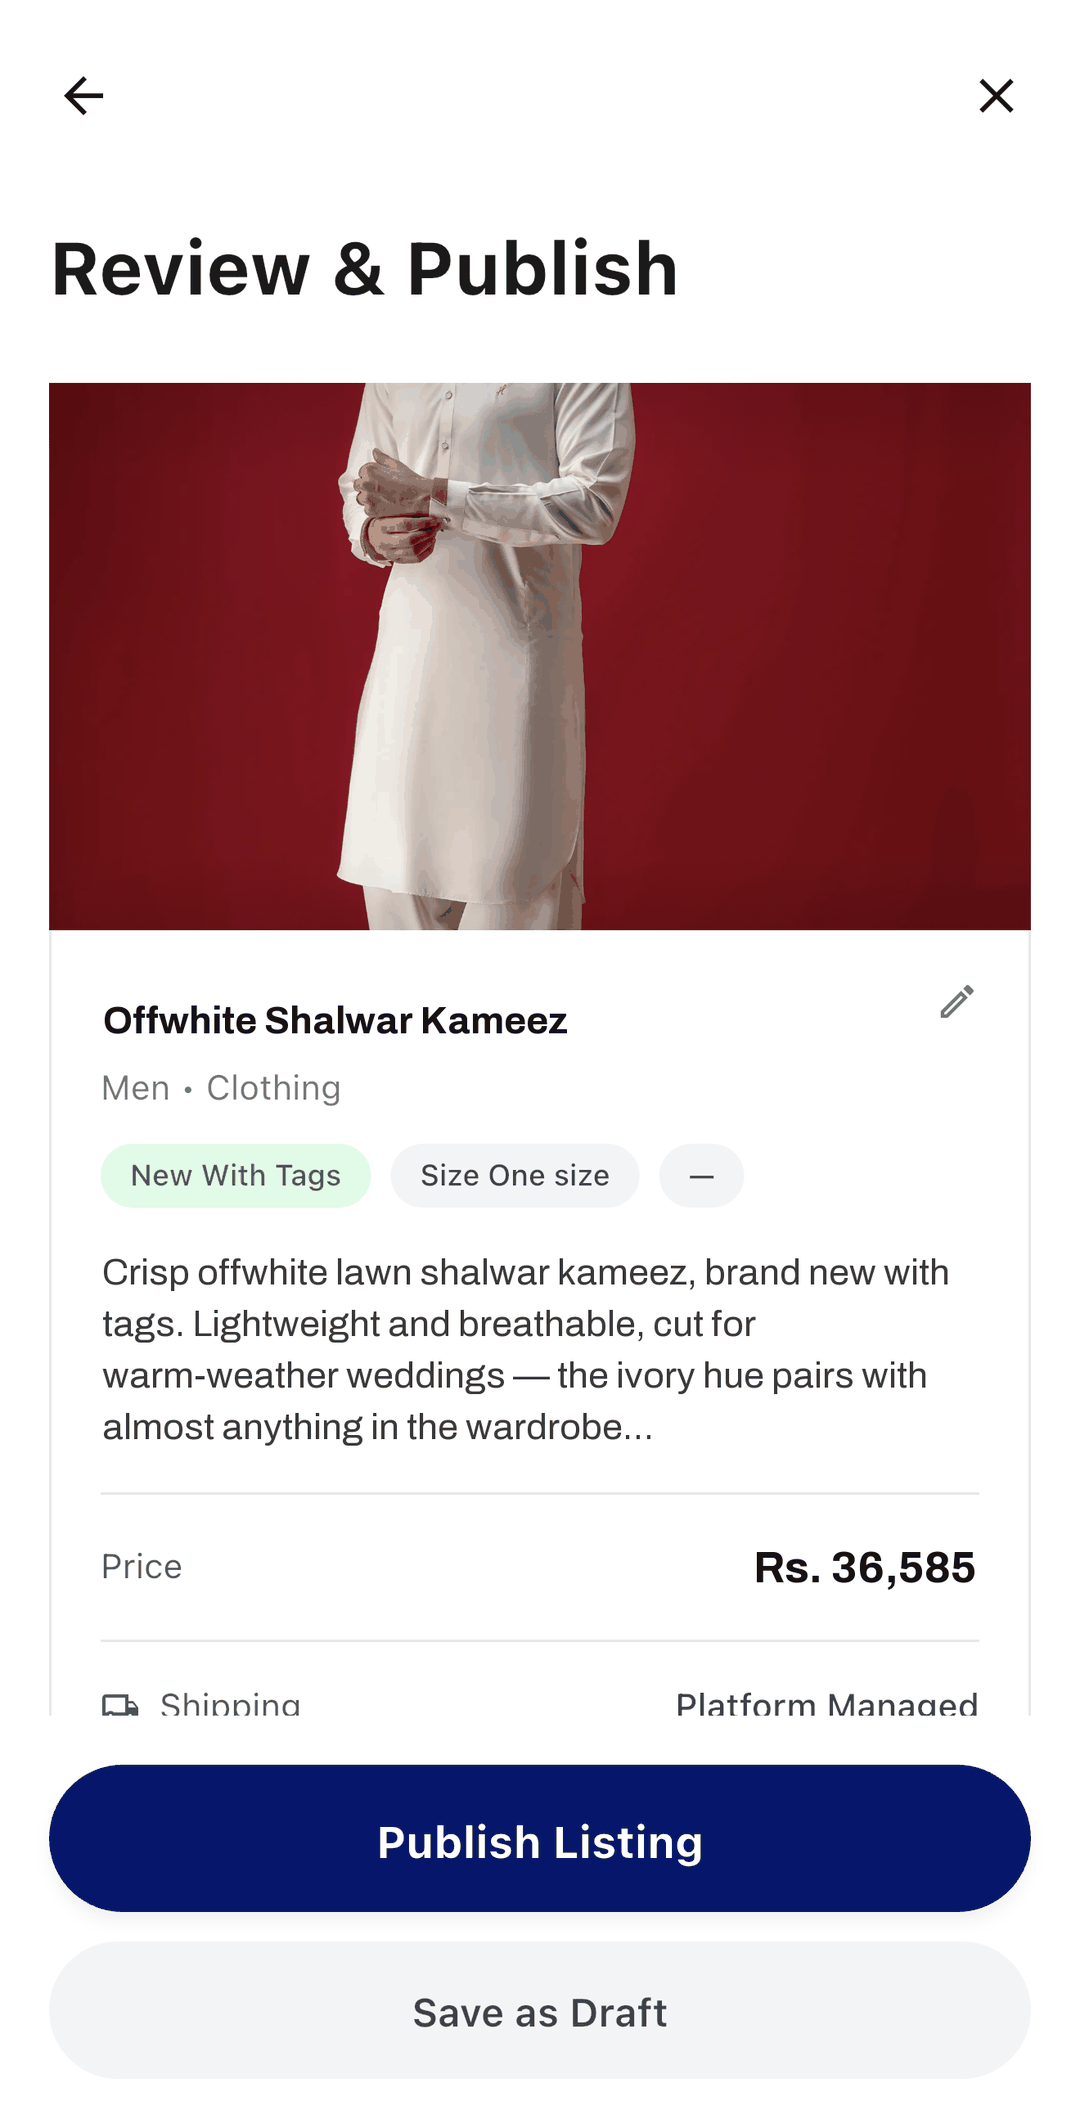Tap the shipping truck icon
Image resolution: width=1080 pixels, height=2128 pixels.
point(120,1704)
